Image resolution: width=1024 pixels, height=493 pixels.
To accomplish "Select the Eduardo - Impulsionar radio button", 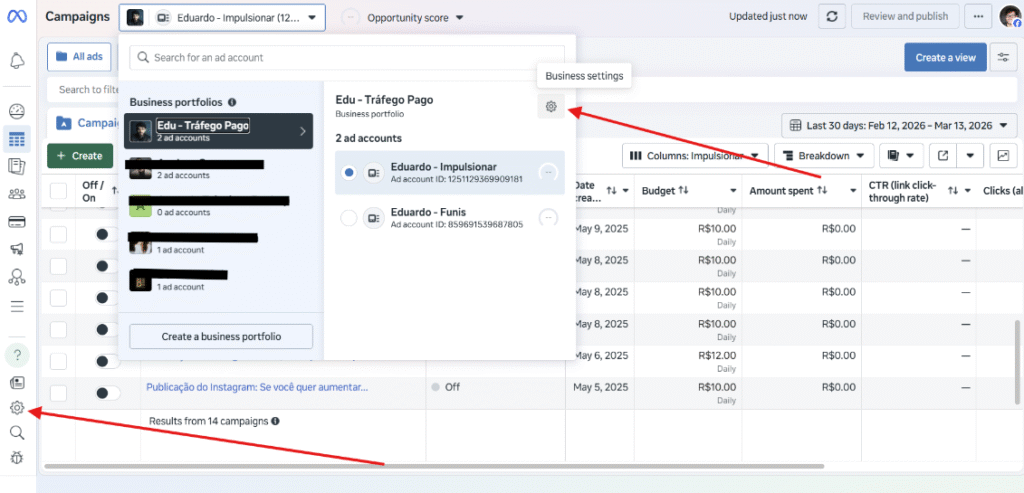I will pos(349,172).
